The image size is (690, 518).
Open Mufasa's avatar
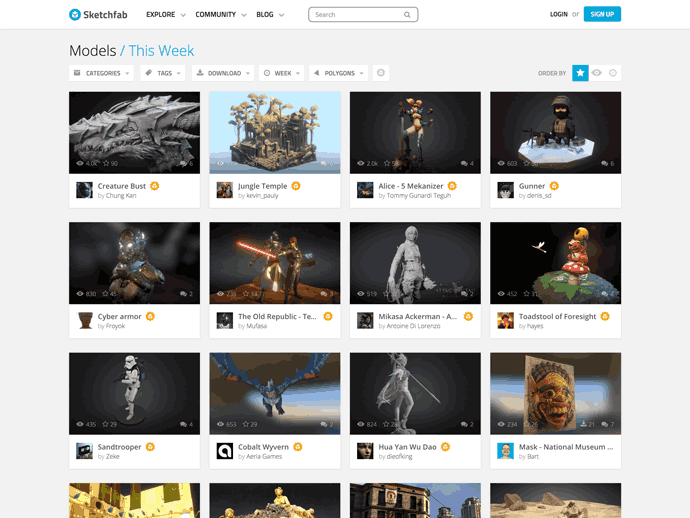point(225,320)
